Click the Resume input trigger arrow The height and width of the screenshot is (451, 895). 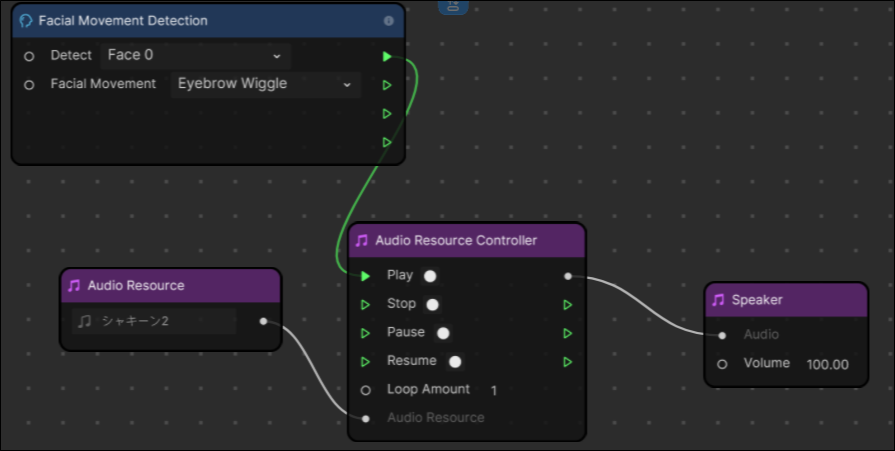pos(365,362)
